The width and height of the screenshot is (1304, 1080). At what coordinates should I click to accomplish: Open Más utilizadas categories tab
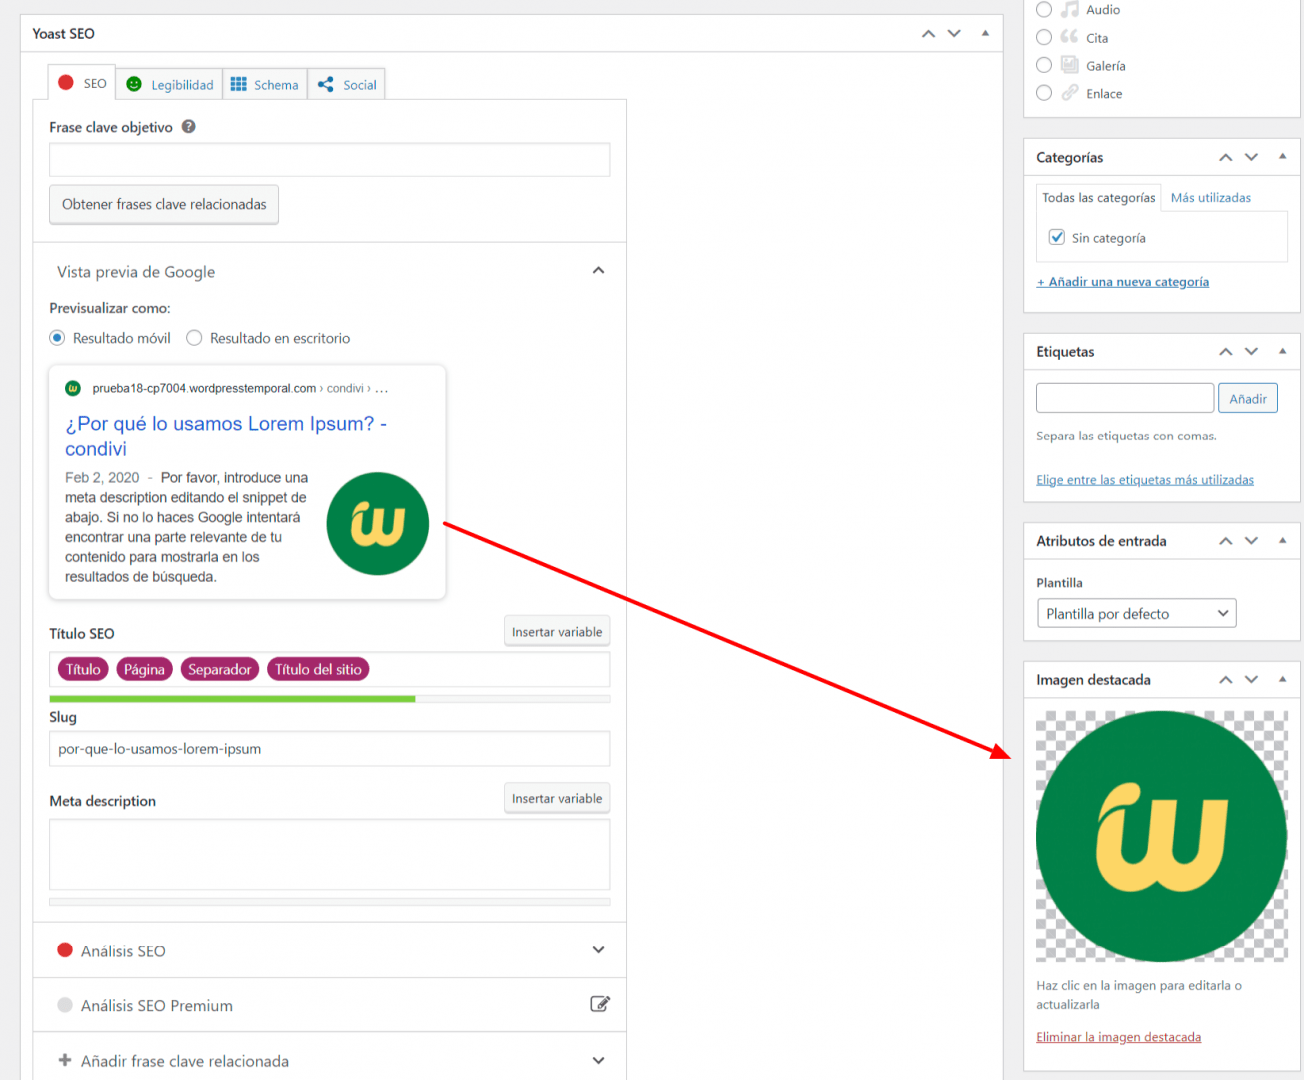1210,198
